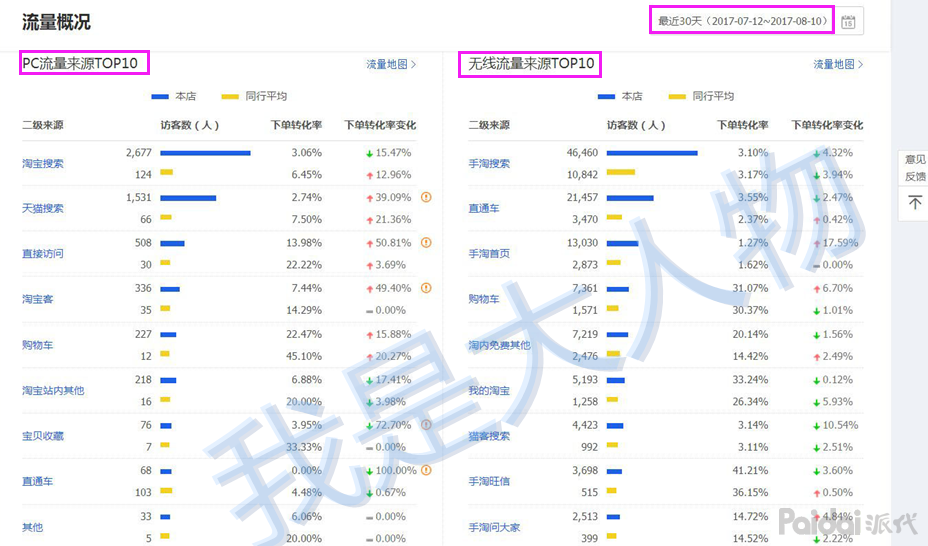Open wireless source 淘内免费其他
The height and width of the screenshot is (546, 928).
point(500,344)
